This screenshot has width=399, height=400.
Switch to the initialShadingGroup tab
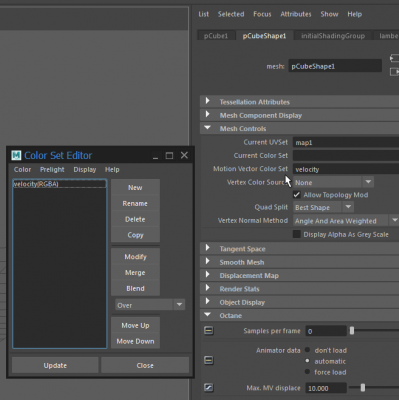click(x=333, y=36)
